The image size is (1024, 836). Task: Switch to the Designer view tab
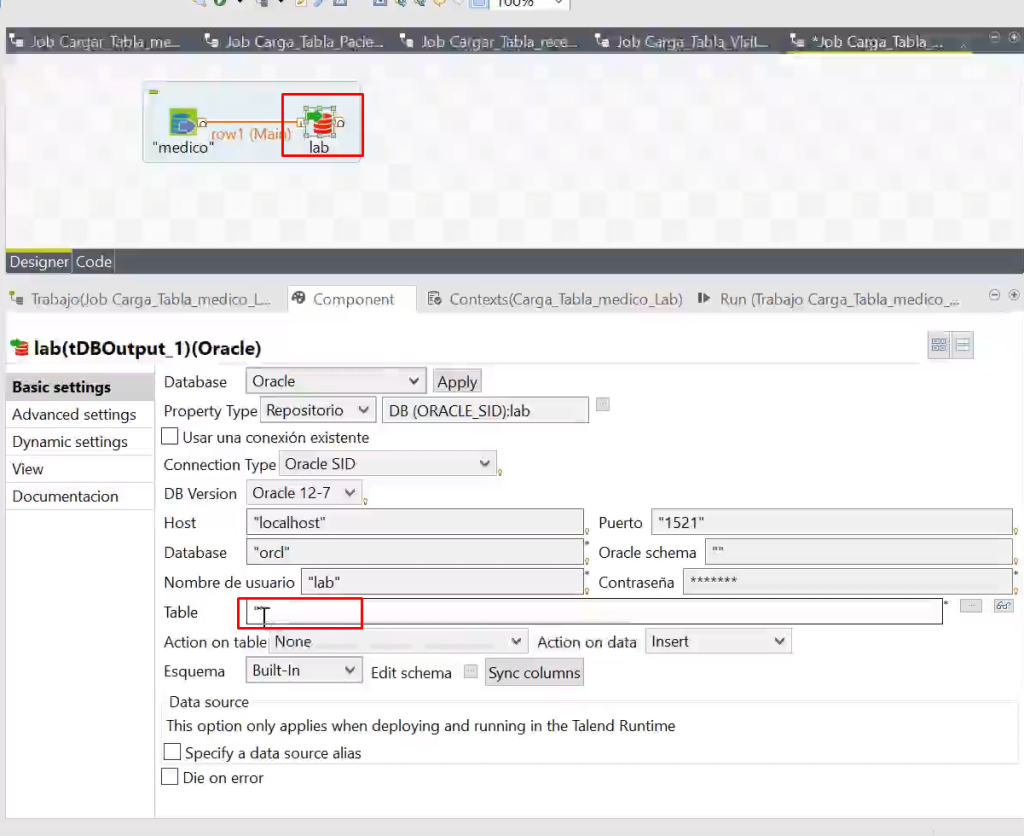point(39,262)
